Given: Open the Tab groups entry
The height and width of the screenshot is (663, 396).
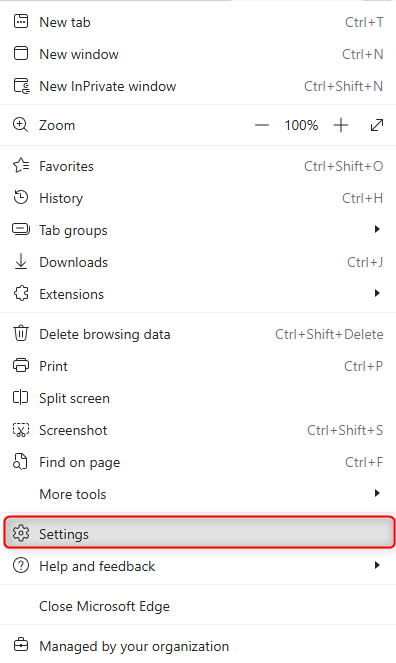Looking at the screenshot, I should [198, 230].
